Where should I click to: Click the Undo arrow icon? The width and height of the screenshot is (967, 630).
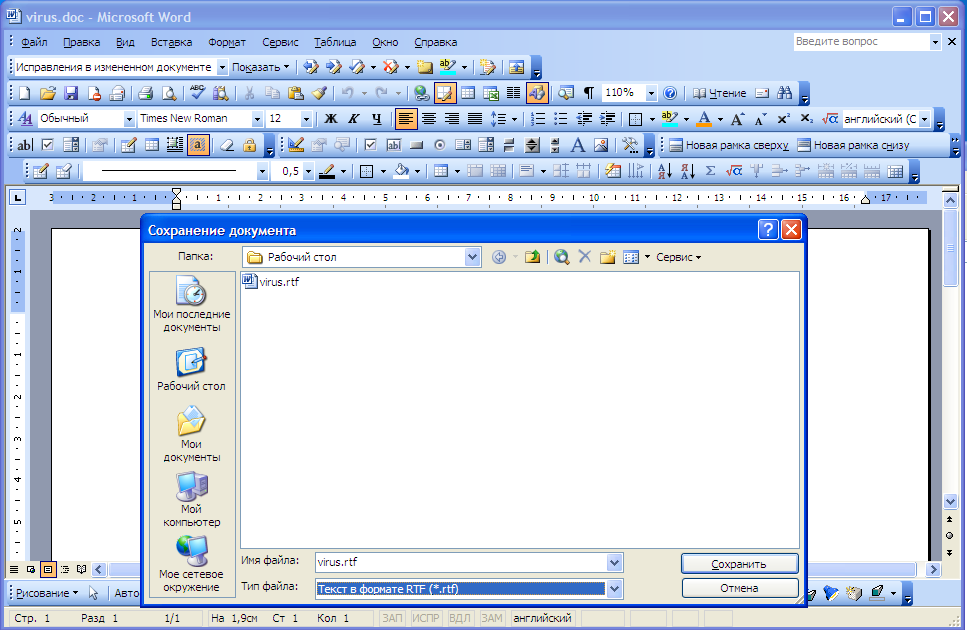[x=348, y=93]
